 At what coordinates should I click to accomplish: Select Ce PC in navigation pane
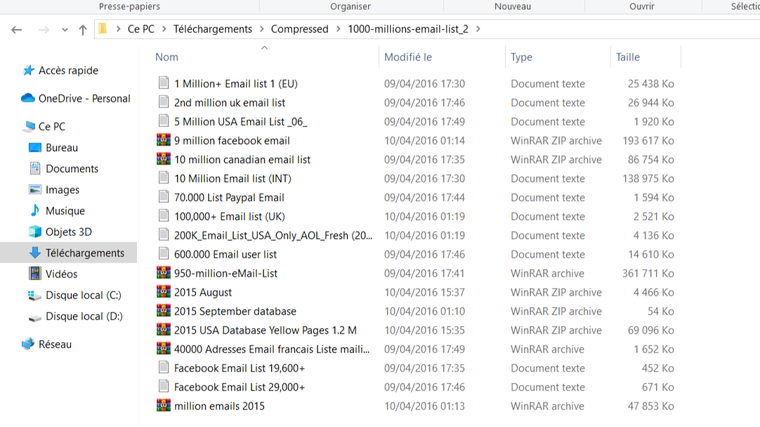52,127
